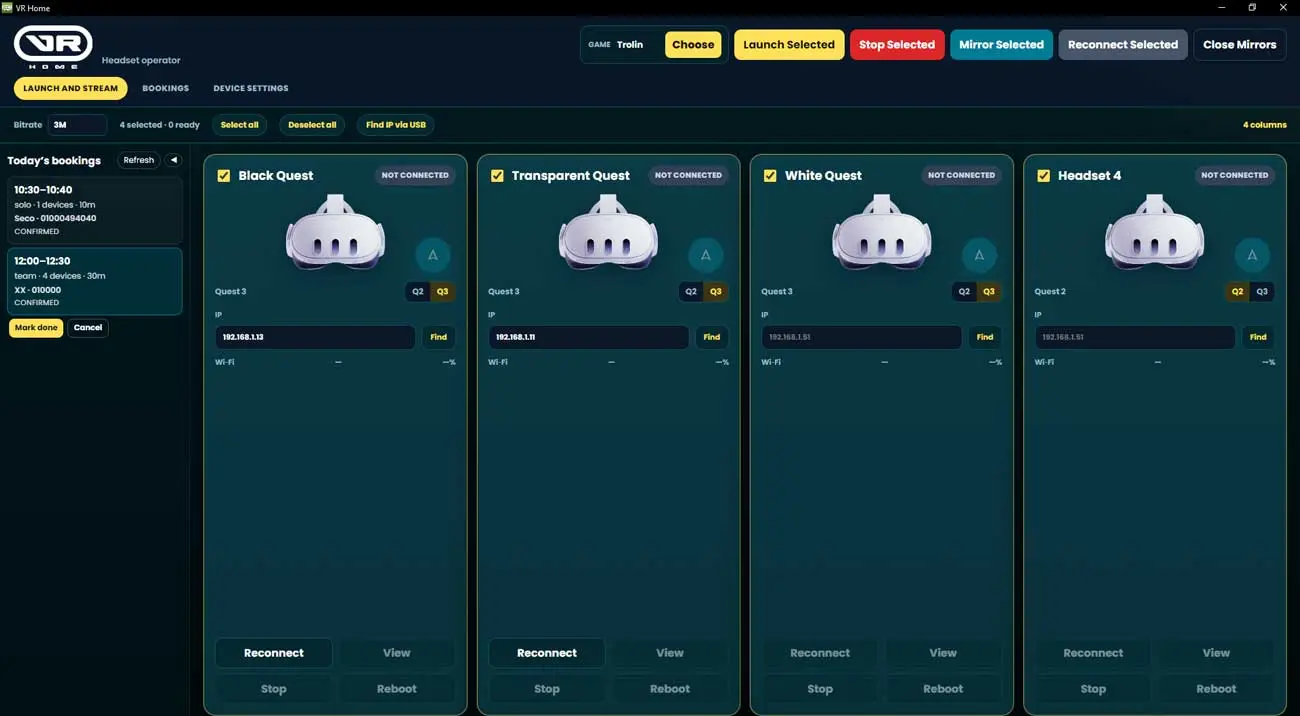
Task: Switch to the Device Settings tab
Action: click(251, 88)
